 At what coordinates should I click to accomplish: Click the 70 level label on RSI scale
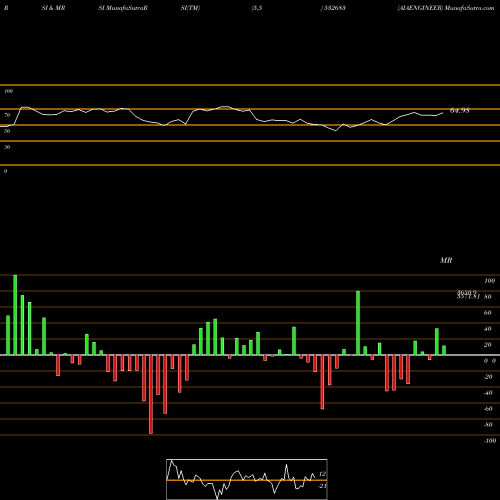coord(7,115)
